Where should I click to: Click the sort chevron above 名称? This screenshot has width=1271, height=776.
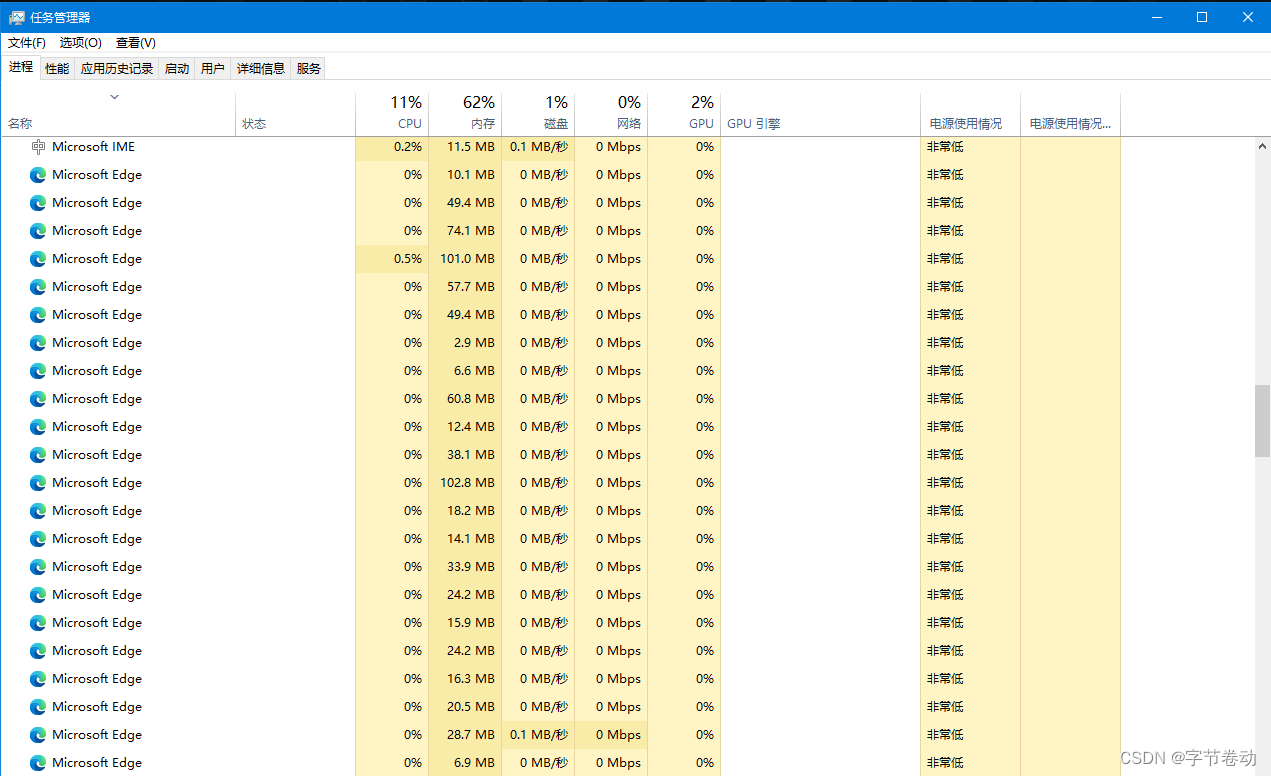114,97
